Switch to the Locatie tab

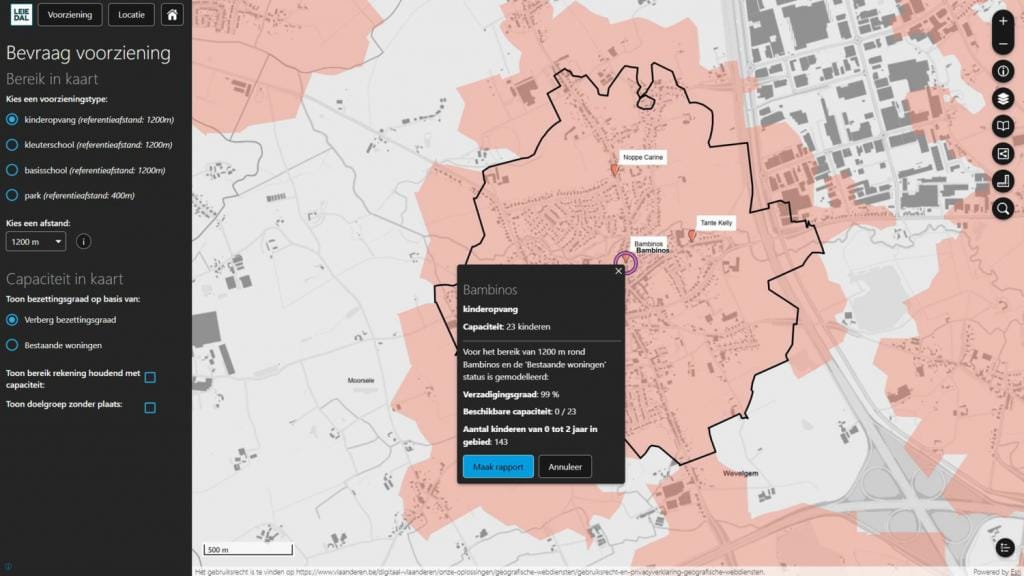(x=131, y=15)
